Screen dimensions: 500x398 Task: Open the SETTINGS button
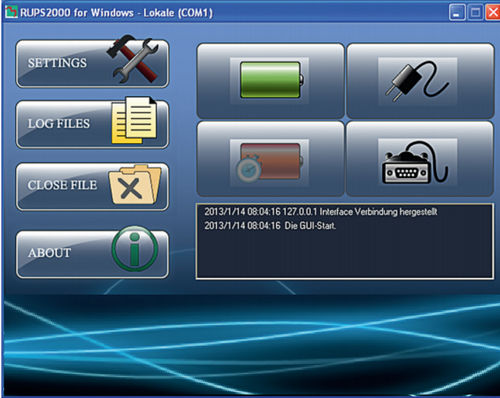pos(92,64)
